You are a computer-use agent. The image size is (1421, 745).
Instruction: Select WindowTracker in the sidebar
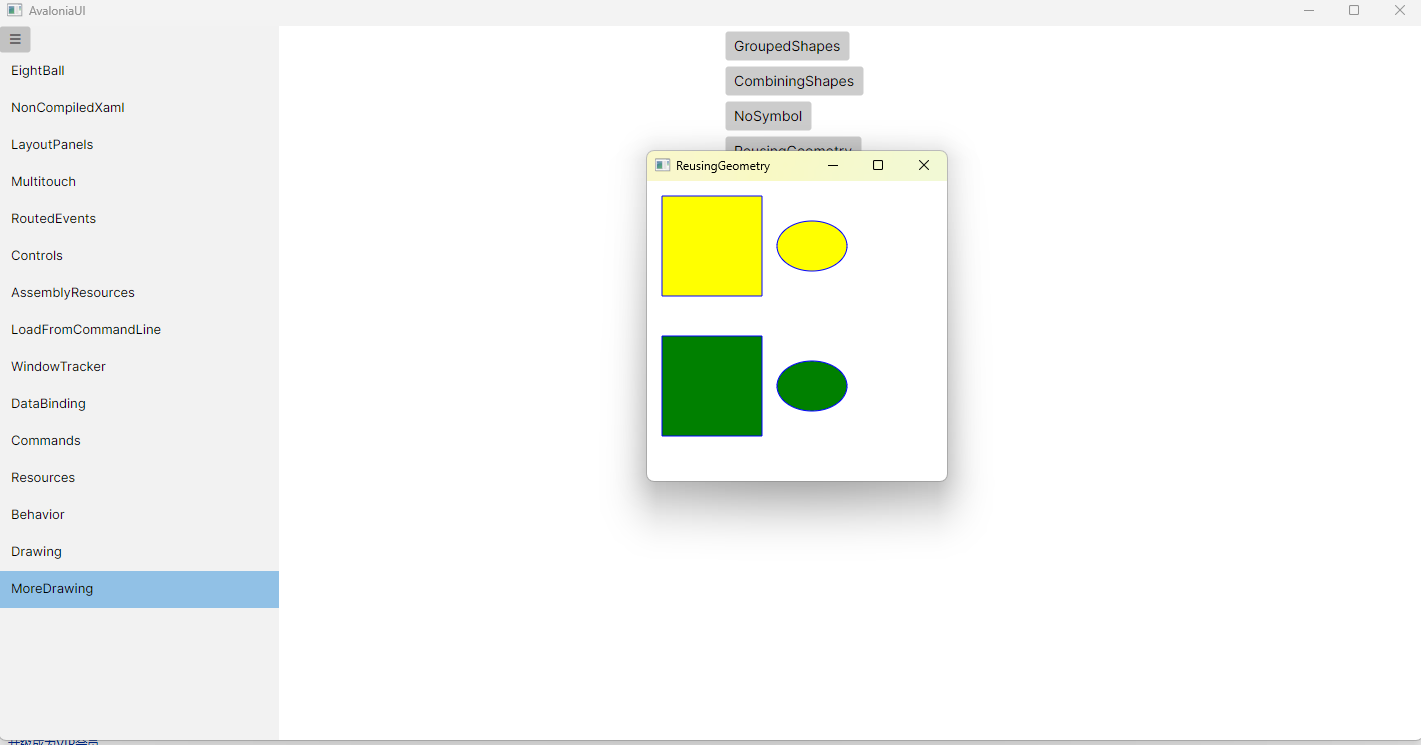click(139, 367)
